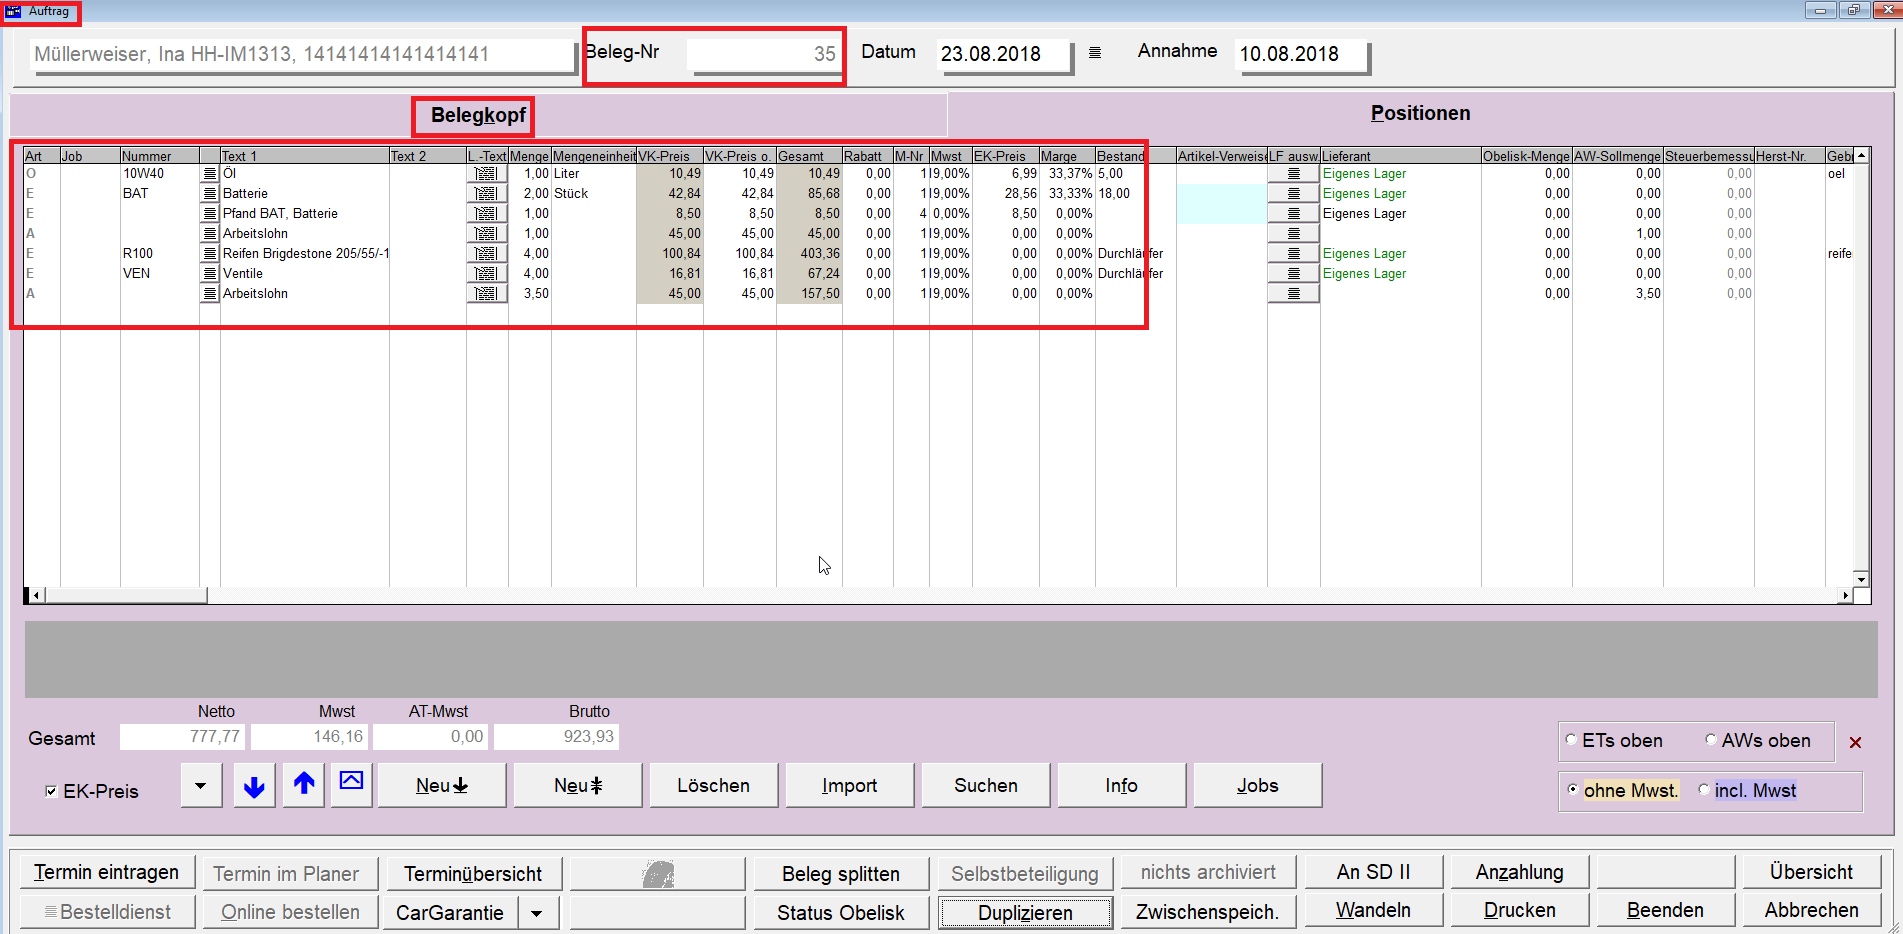Image resolution: width=1903 pixels, height=934 pixels.
Task: Click the VK-Preis column header
Action: (x=670, y=156)
